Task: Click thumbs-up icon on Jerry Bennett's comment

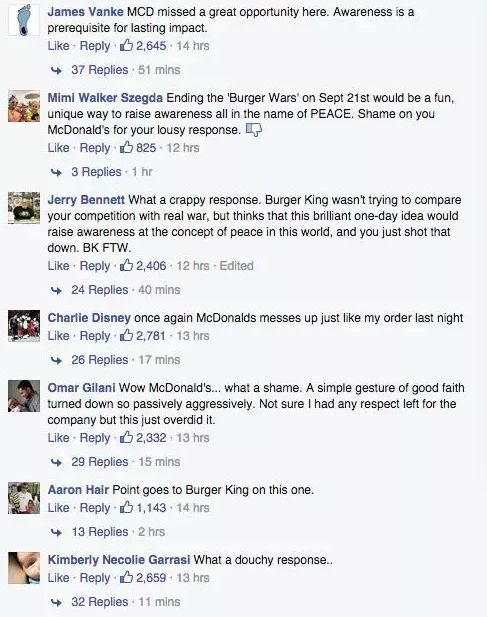Action: 126,265
